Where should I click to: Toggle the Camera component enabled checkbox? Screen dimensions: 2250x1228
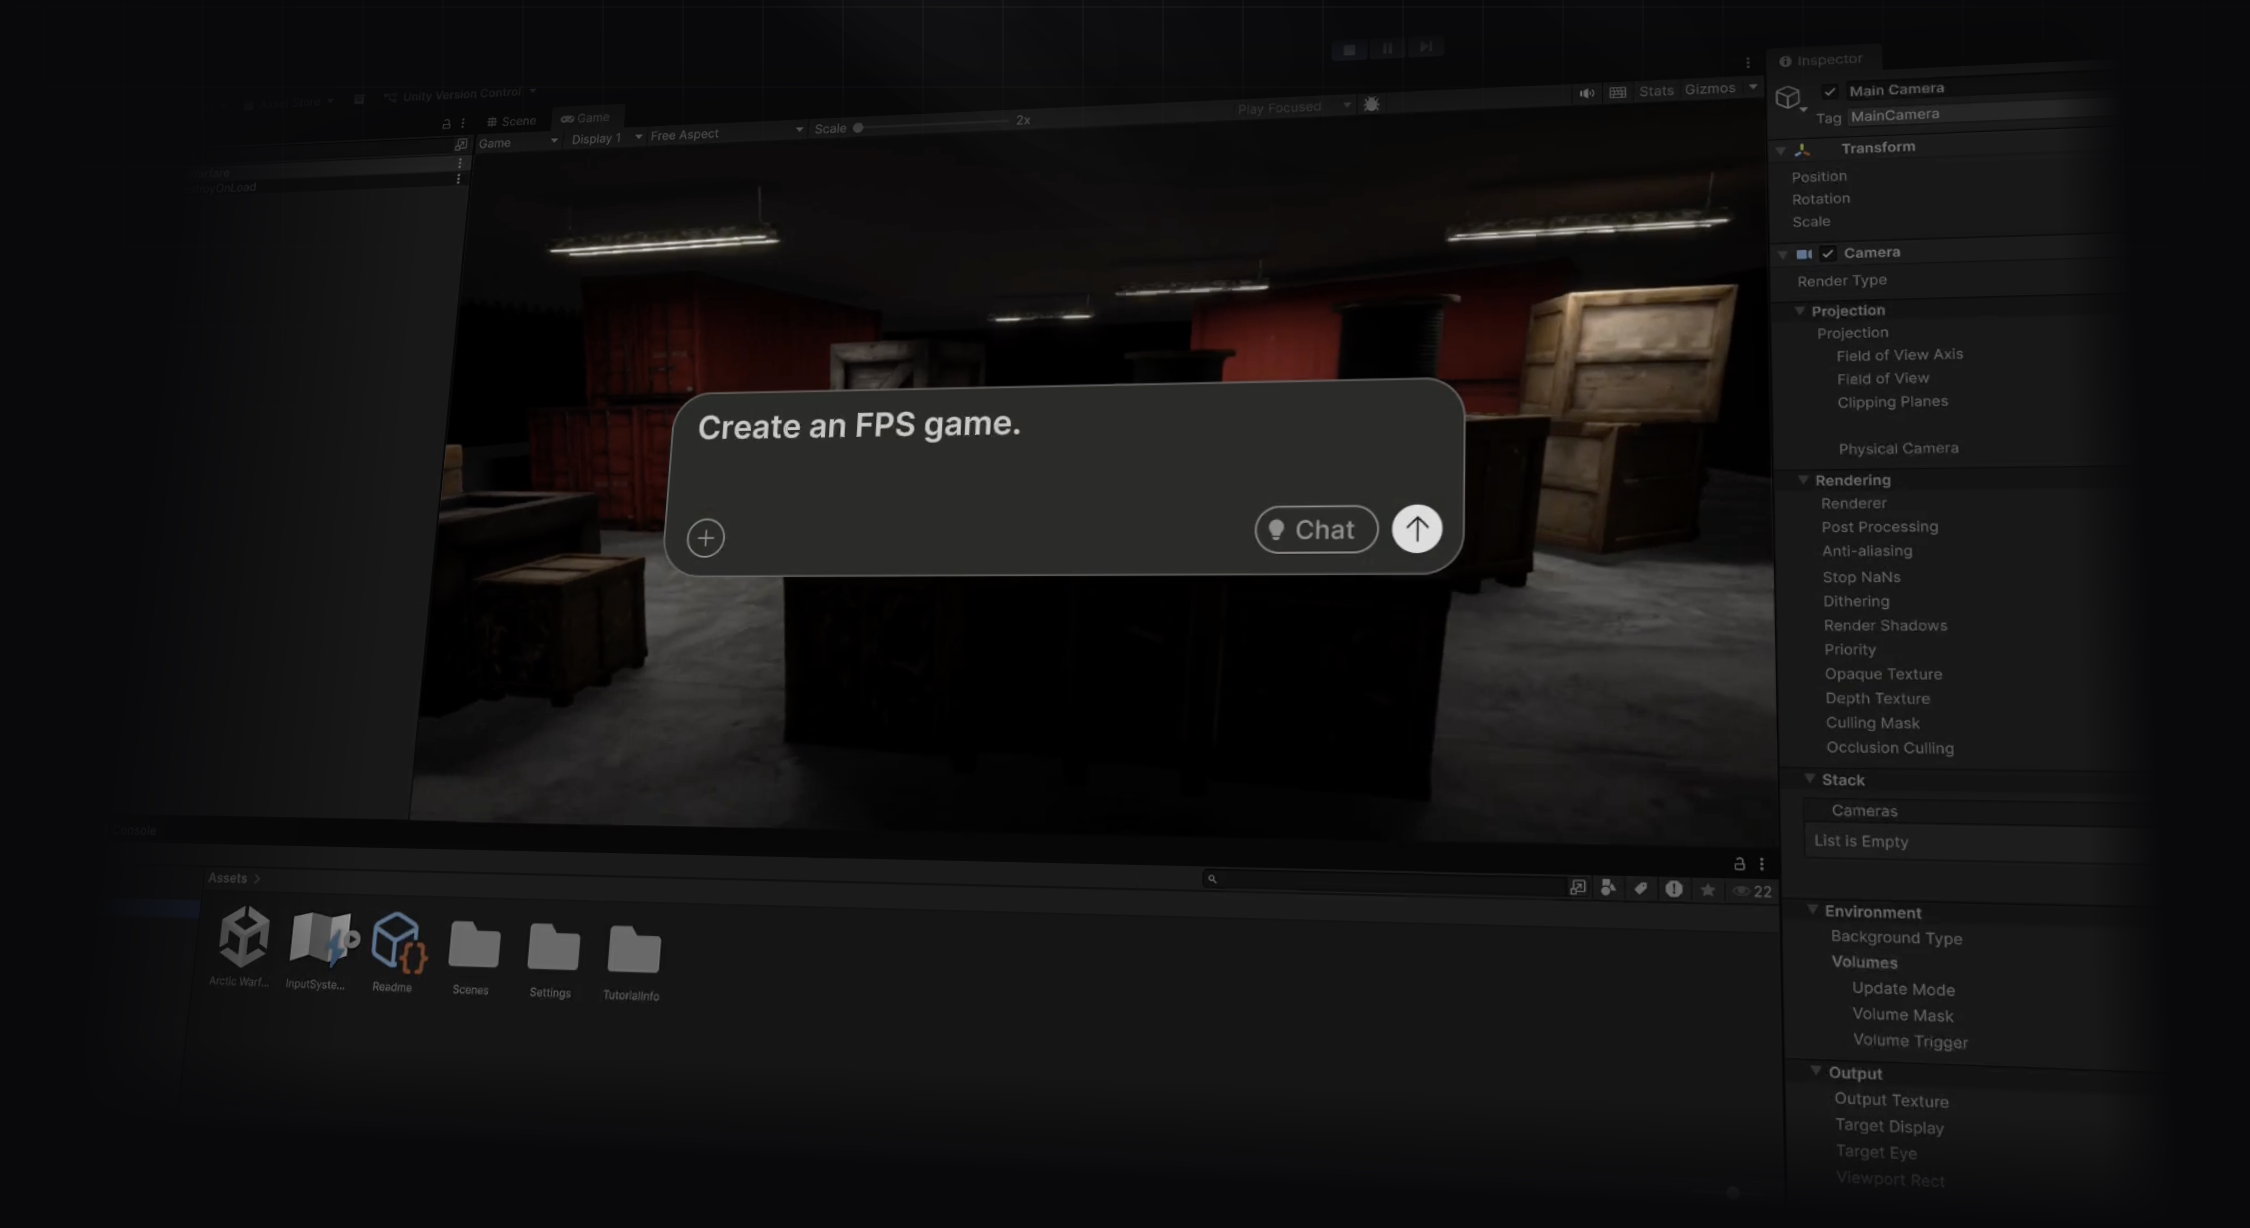[x=1830, y=254]
